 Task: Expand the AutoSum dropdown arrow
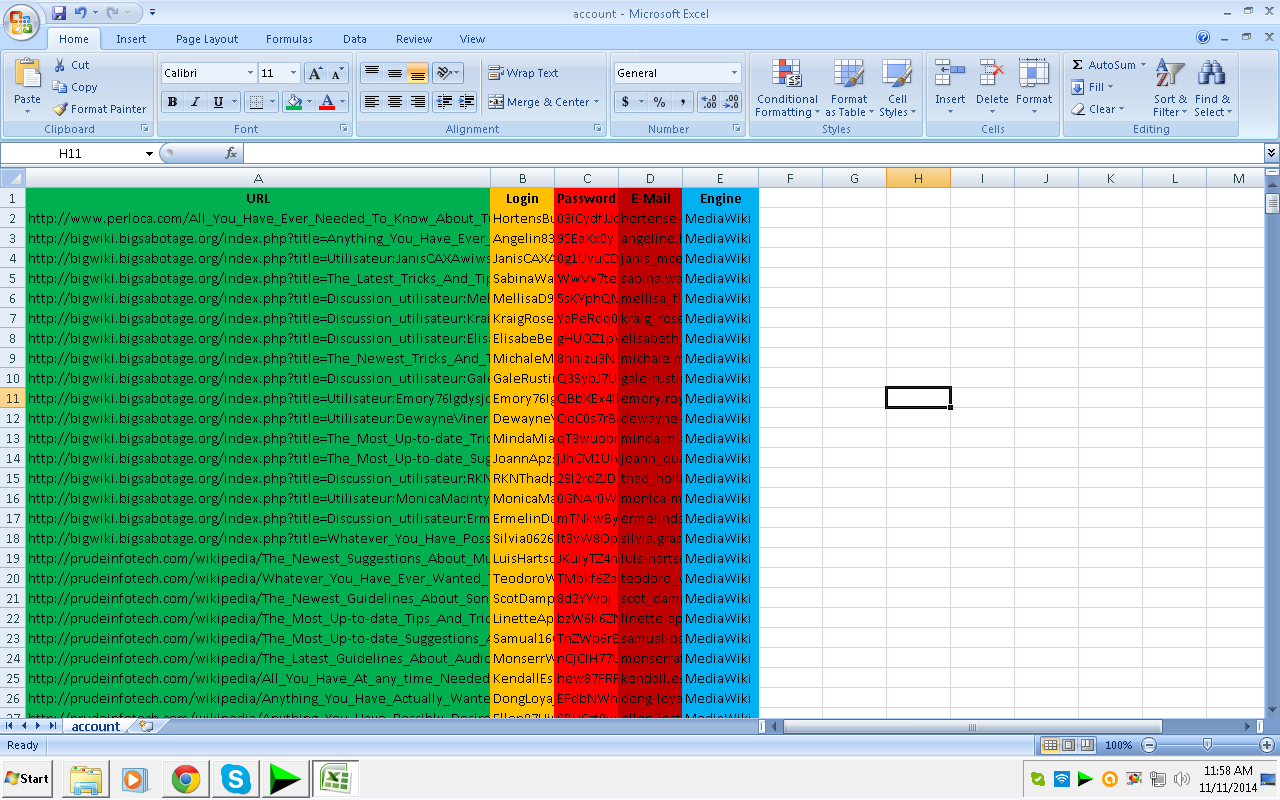coord(1143,65)
